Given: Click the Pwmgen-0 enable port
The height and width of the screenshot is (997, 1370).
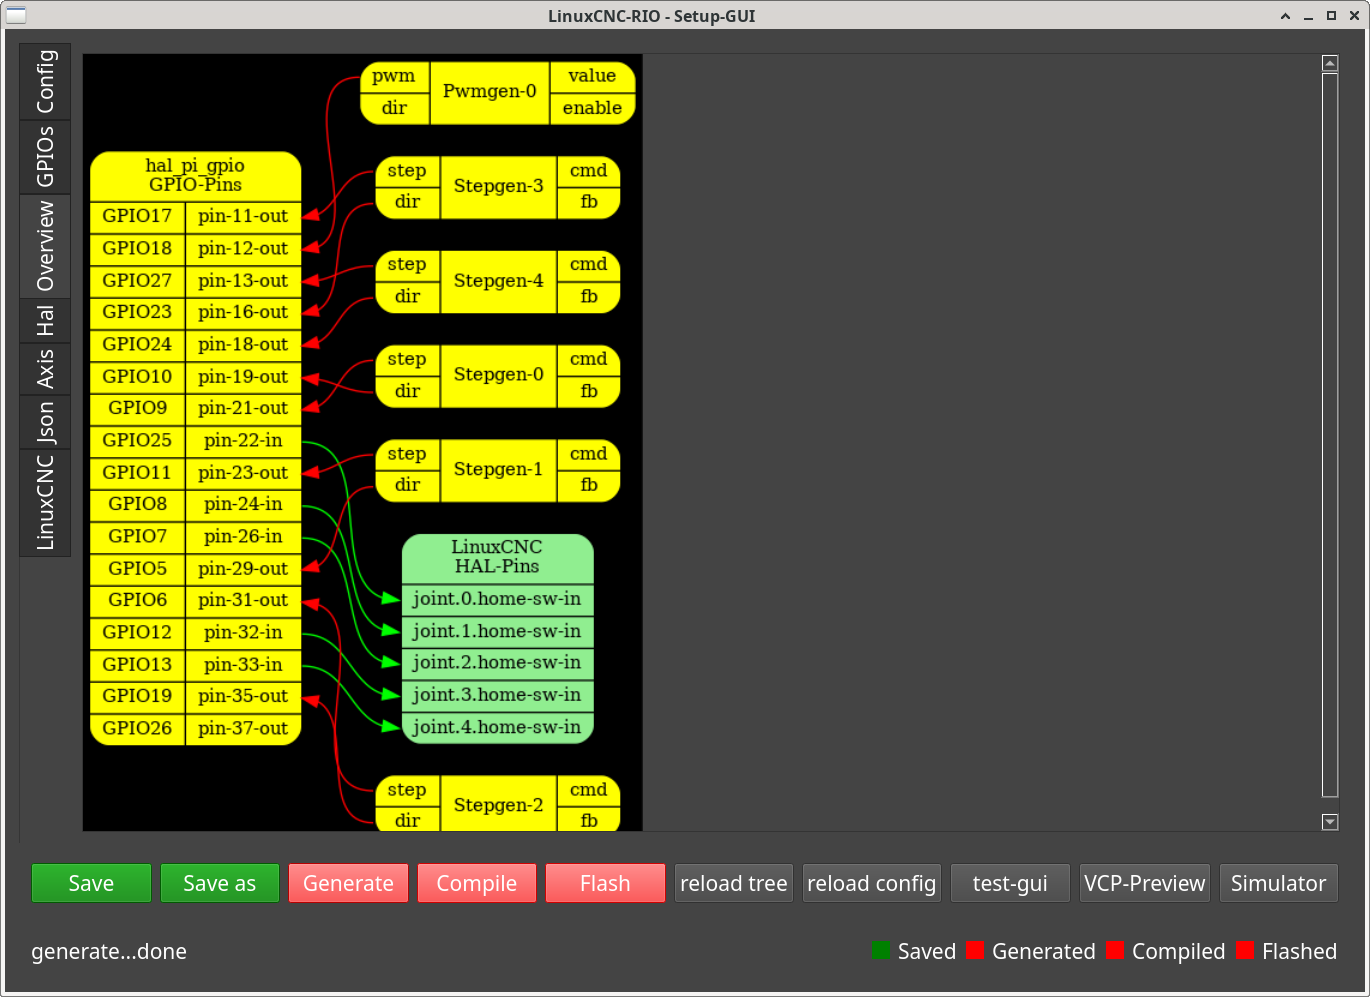Looking at the screenshot, I should click(x=592, y=108).
